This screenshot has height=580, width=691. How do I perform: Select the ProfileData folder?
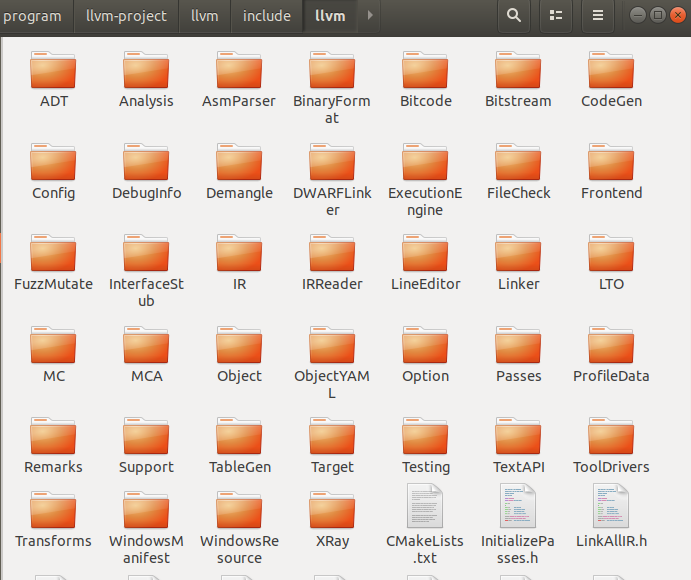[611, 355]
